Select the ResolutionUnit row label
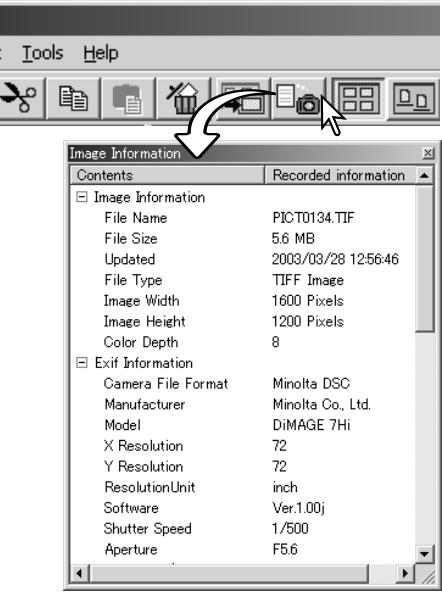The image size is (442, 593). (150, 487)
